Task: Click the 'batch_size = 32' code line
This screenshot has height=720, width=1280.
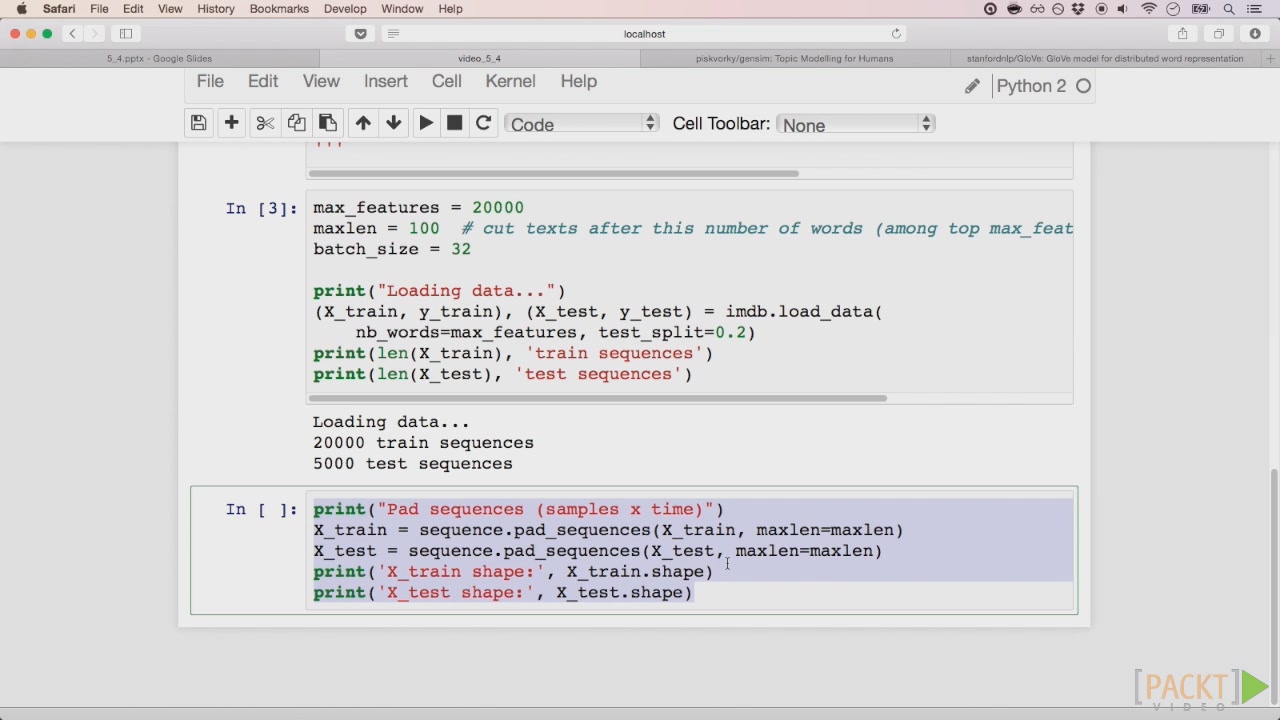Action: 392,249
